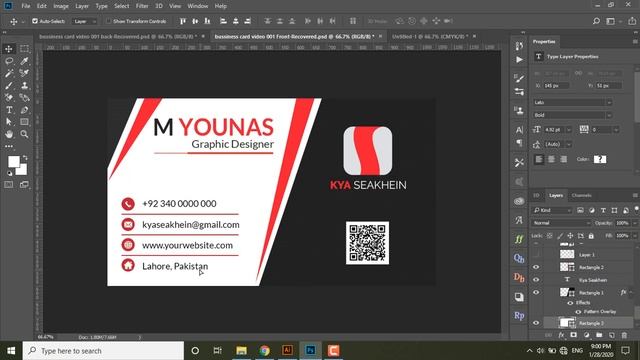
Task: Click align top edges icon in options bar
Action: pos(182,21)
